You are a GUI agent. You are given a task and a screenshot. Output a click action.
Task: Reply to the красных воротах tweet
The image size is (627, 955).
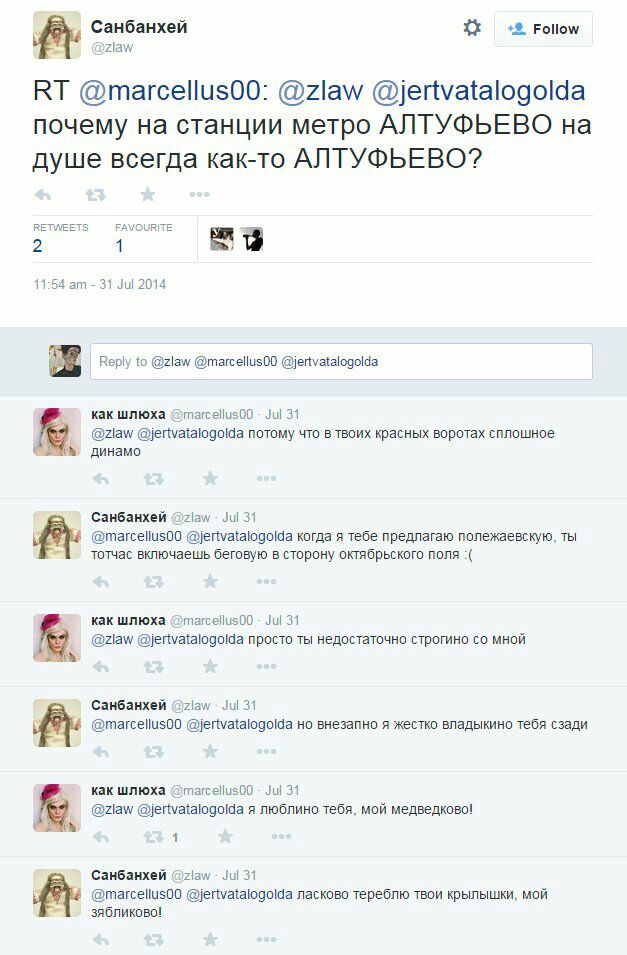pyautogui.click(x=101, y=479)
